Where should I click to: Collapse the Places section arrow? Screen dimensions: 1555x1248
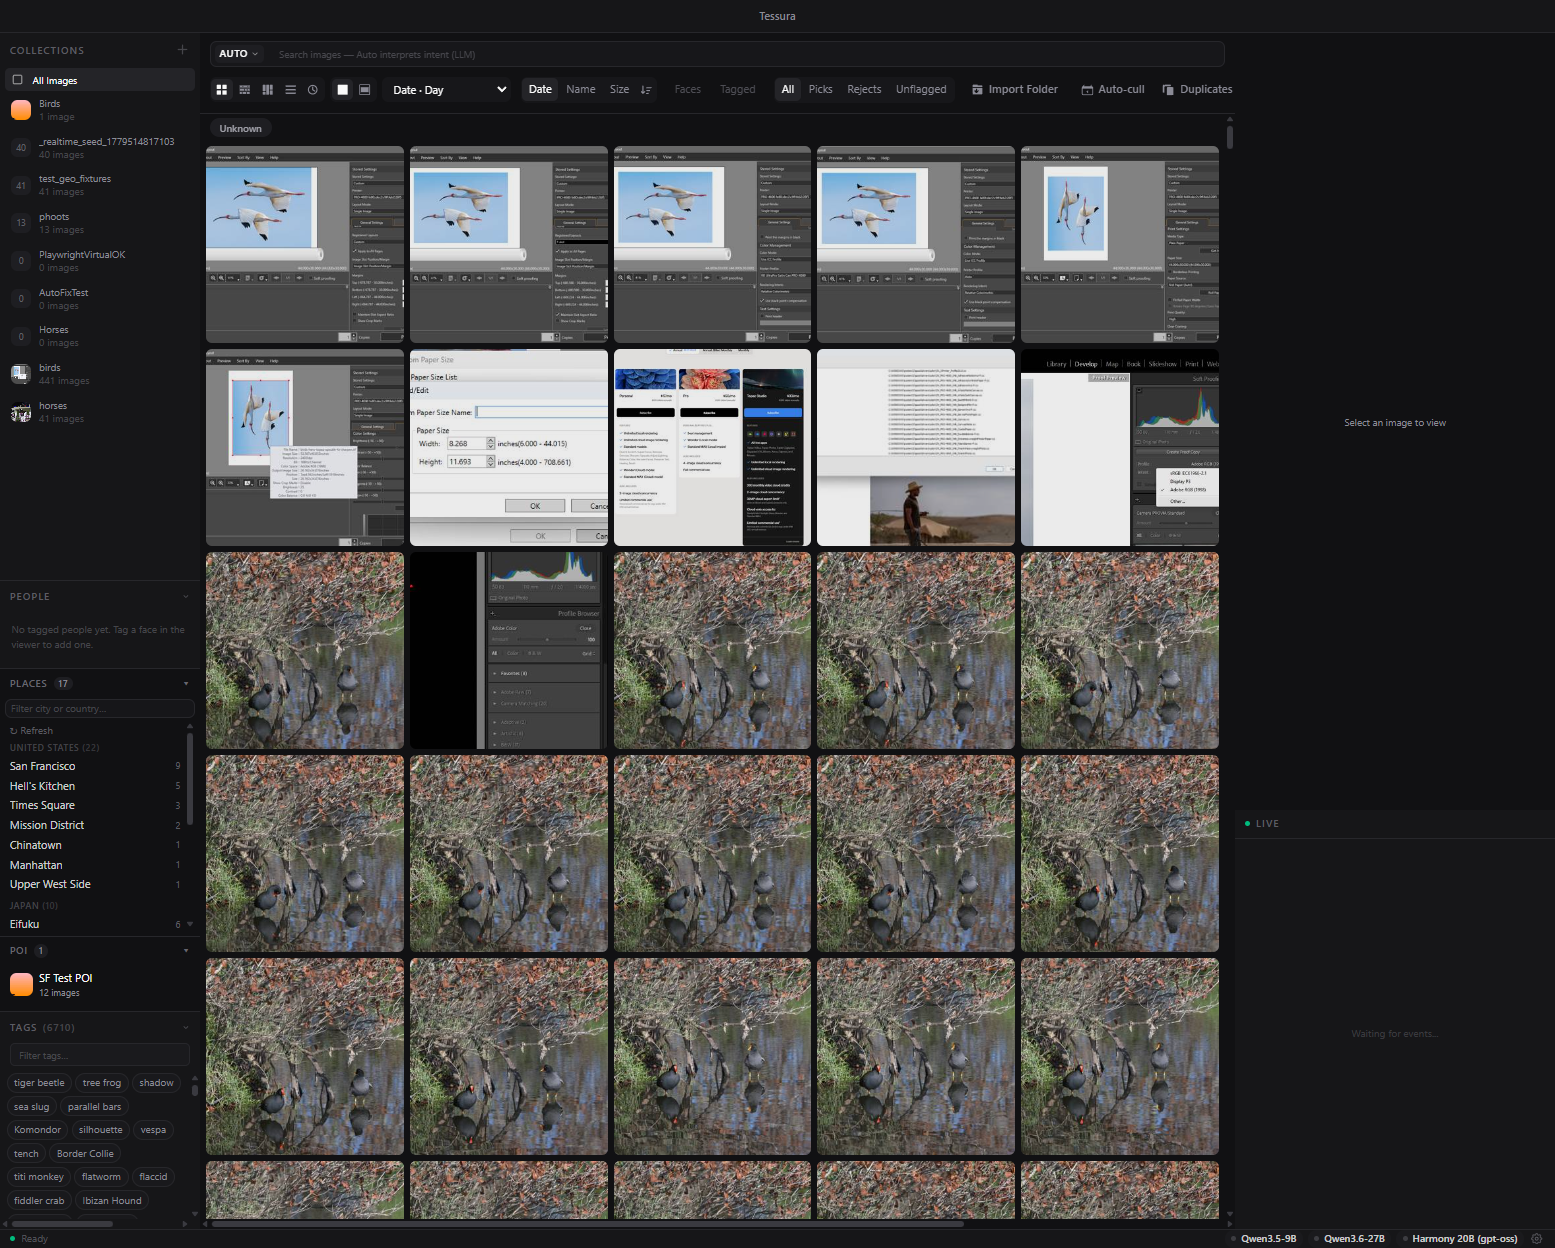coord(186,684)
